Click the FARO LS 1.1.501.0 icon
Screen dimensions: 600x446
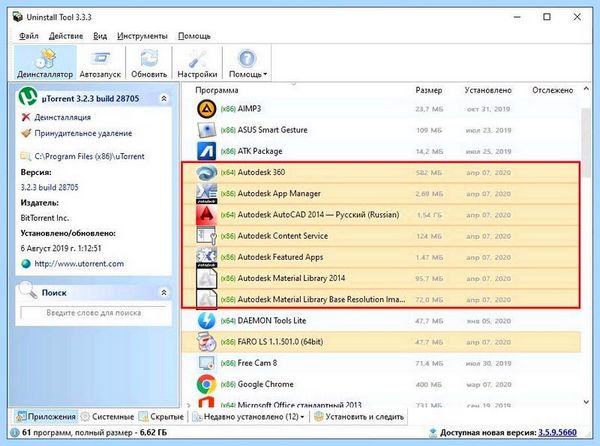pyautogui.click(x=207, y=342)
